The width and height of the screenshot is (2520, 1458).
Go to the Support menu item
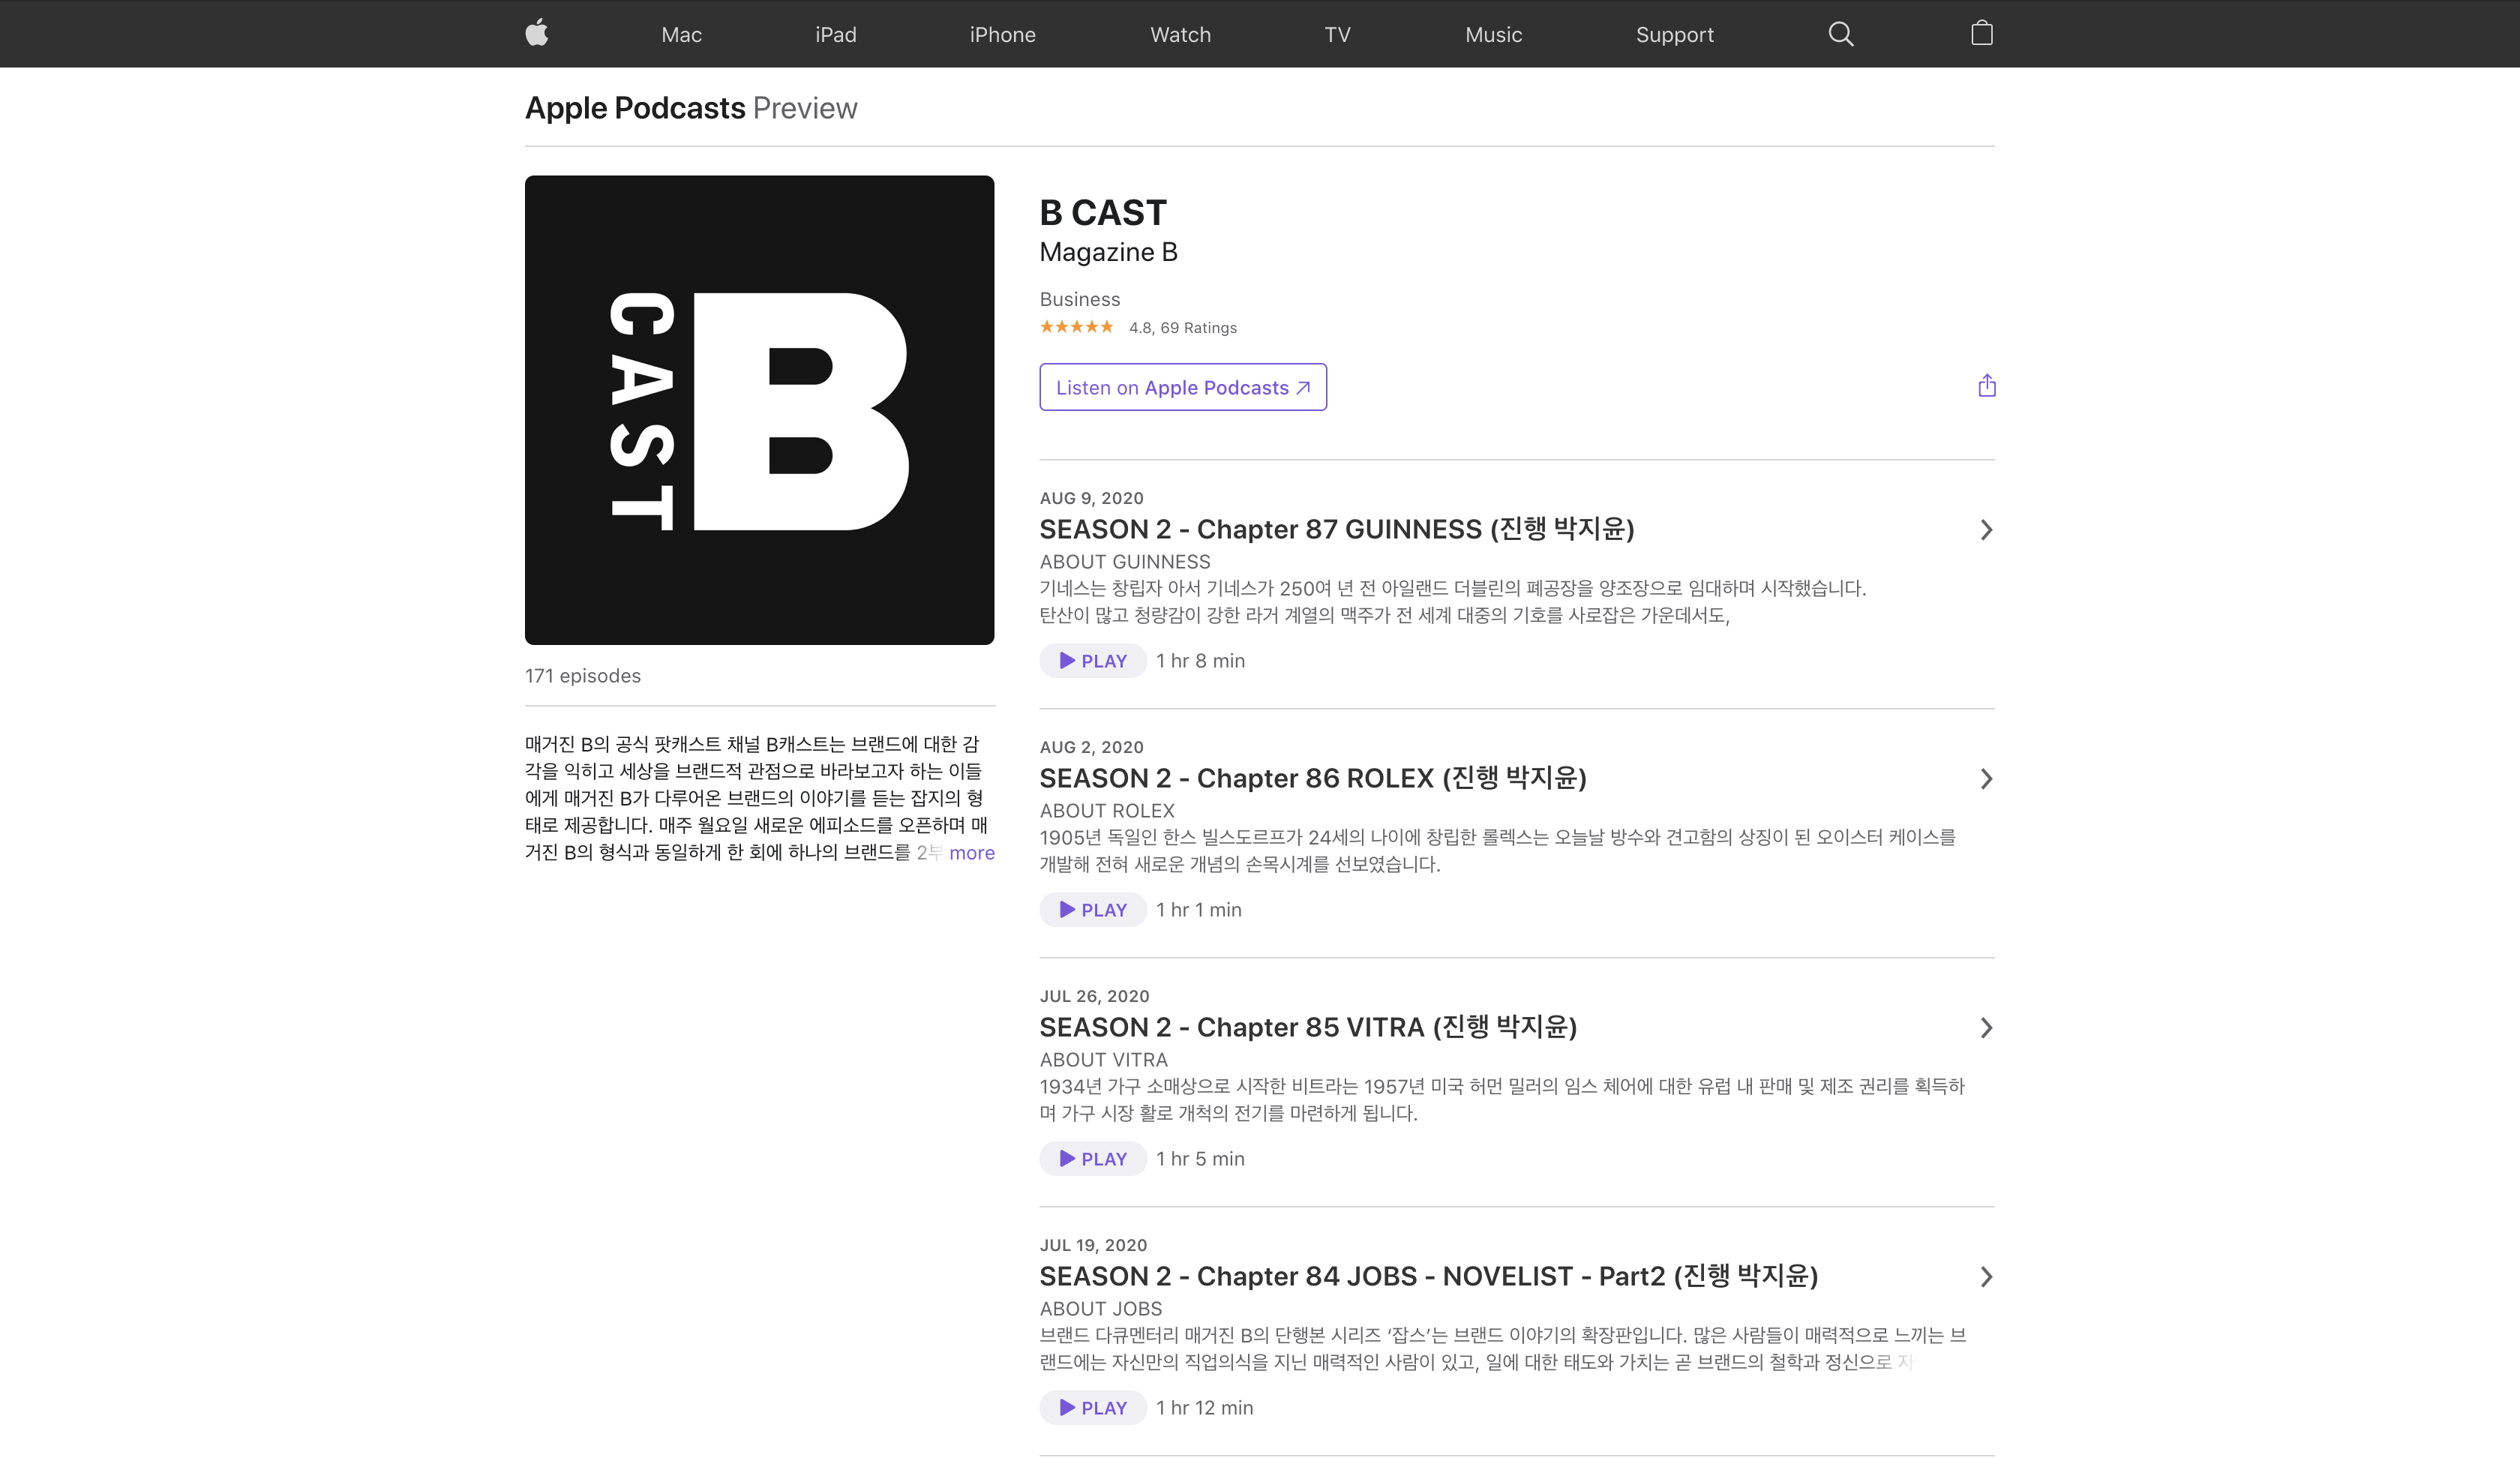[1674, 35]
